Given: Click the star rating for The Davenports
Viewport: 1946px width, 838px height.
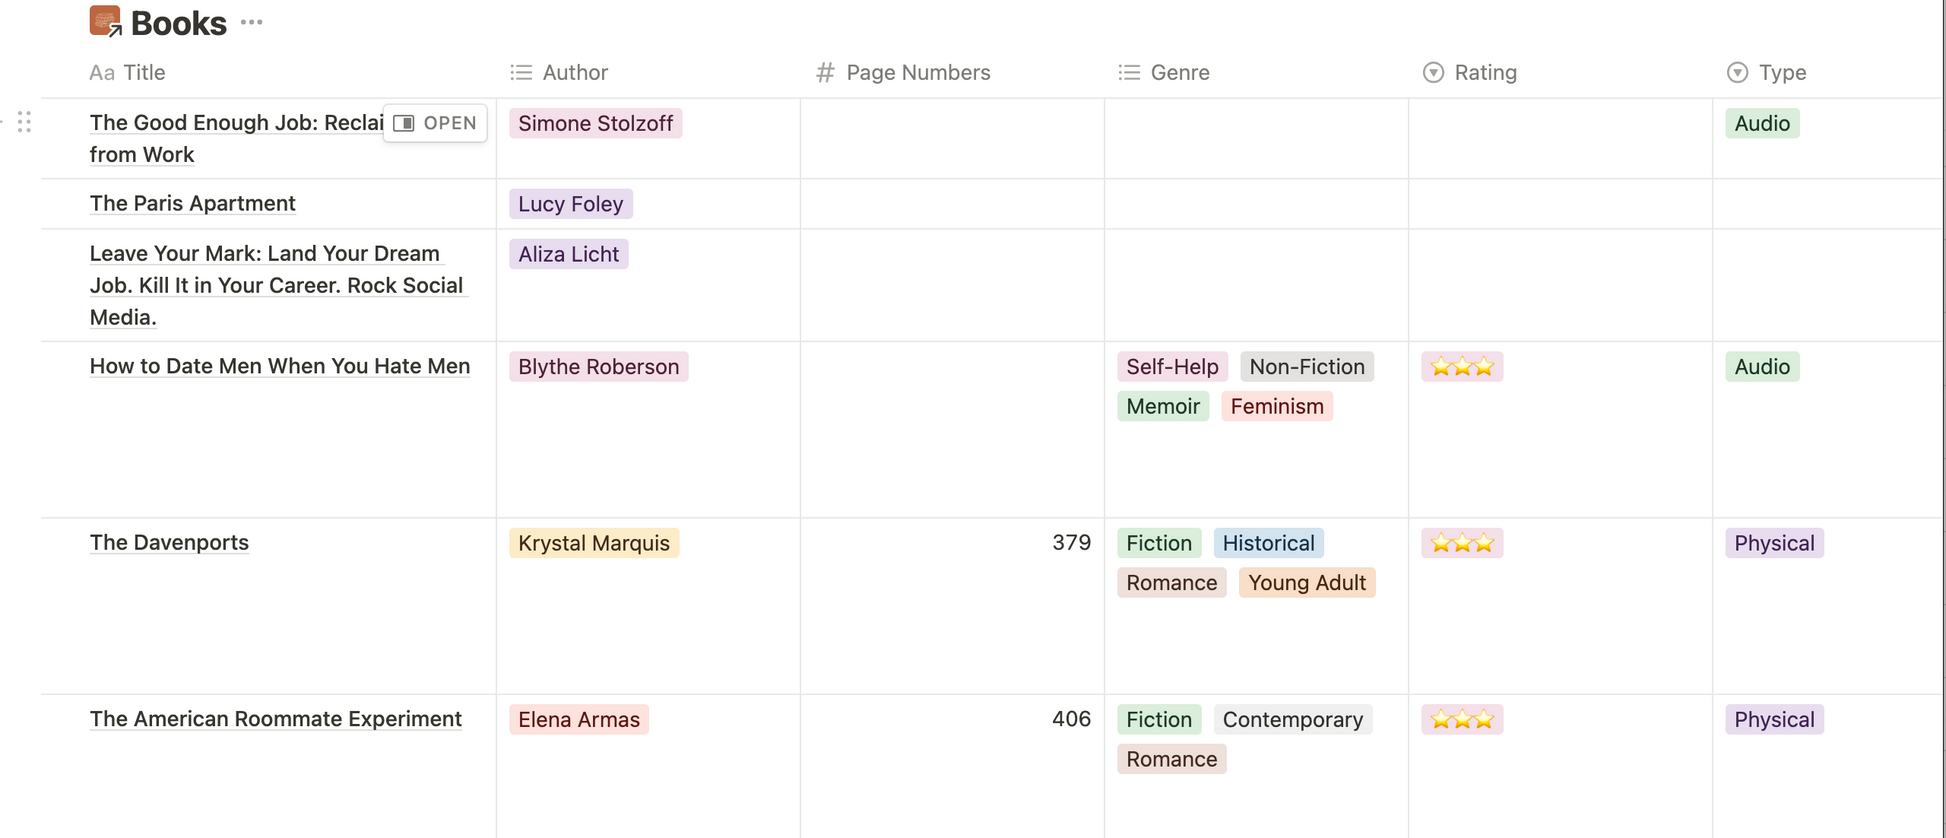Looking at the screenshot, I should click(x=1461, y=543).
